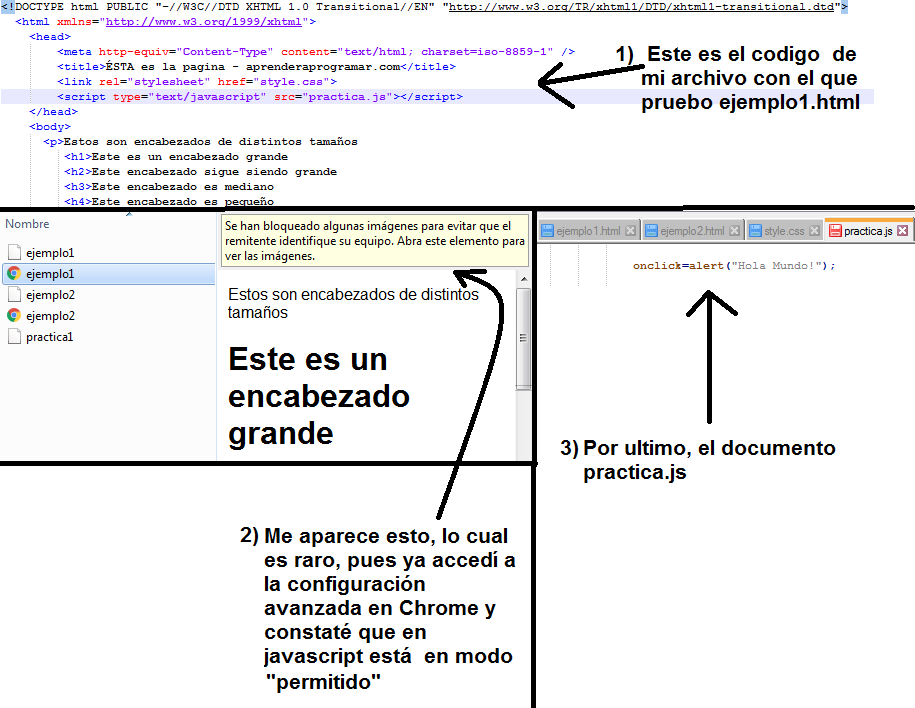Click the title tag code line

coord(256,67)
